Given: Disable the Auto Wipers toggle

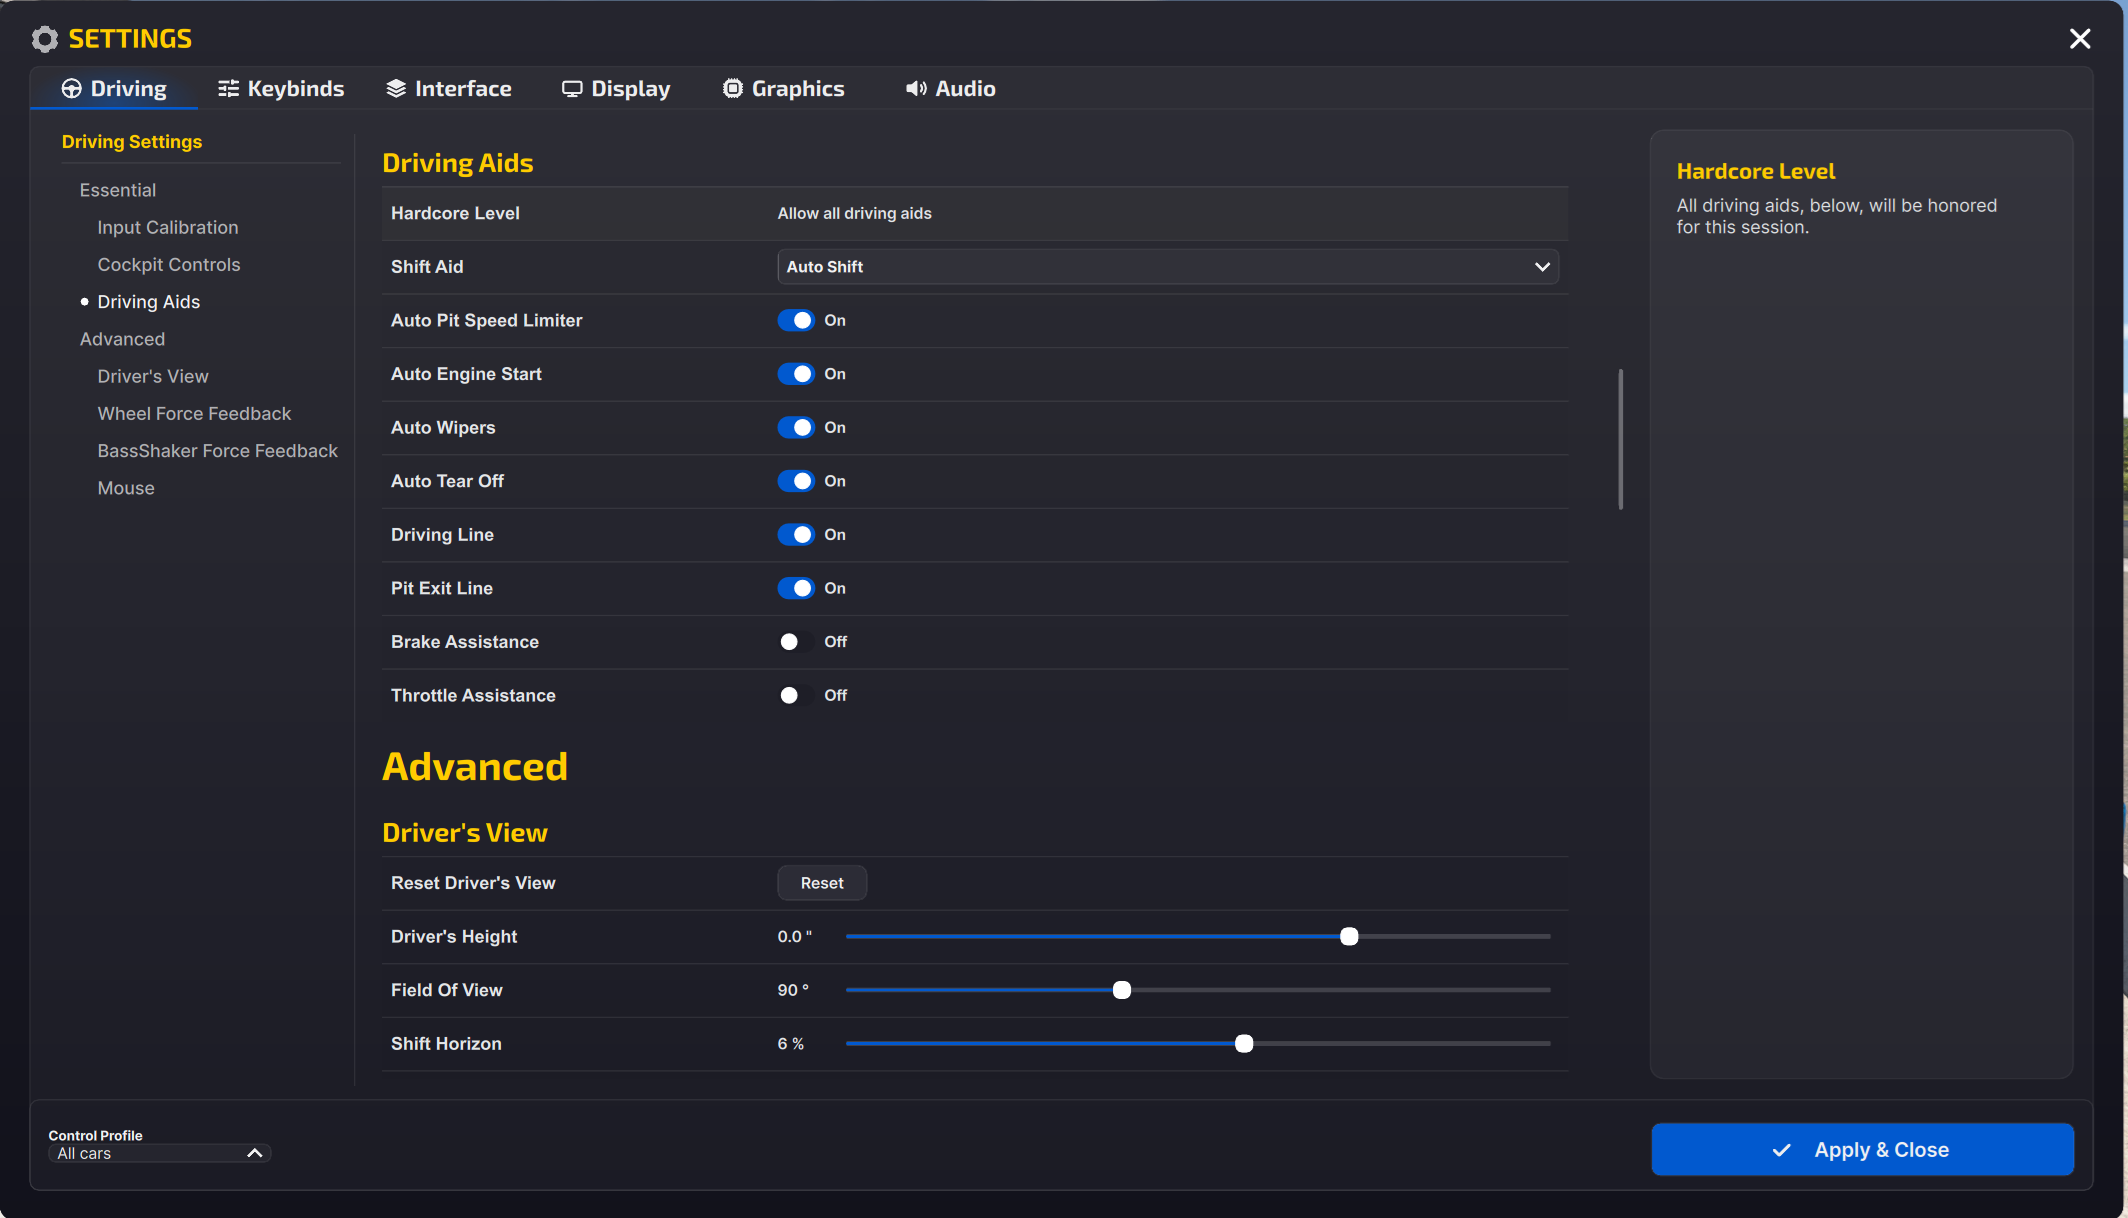Looking at the screenshot, I should coord(796,428).
